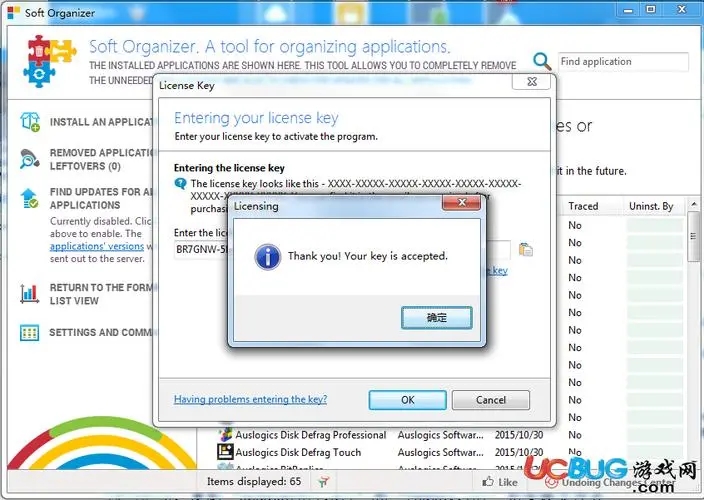Click the filter funnel icon in status bar
Image resolution: width=704 pixels, height=500 pixels.
tap(324, 482)
